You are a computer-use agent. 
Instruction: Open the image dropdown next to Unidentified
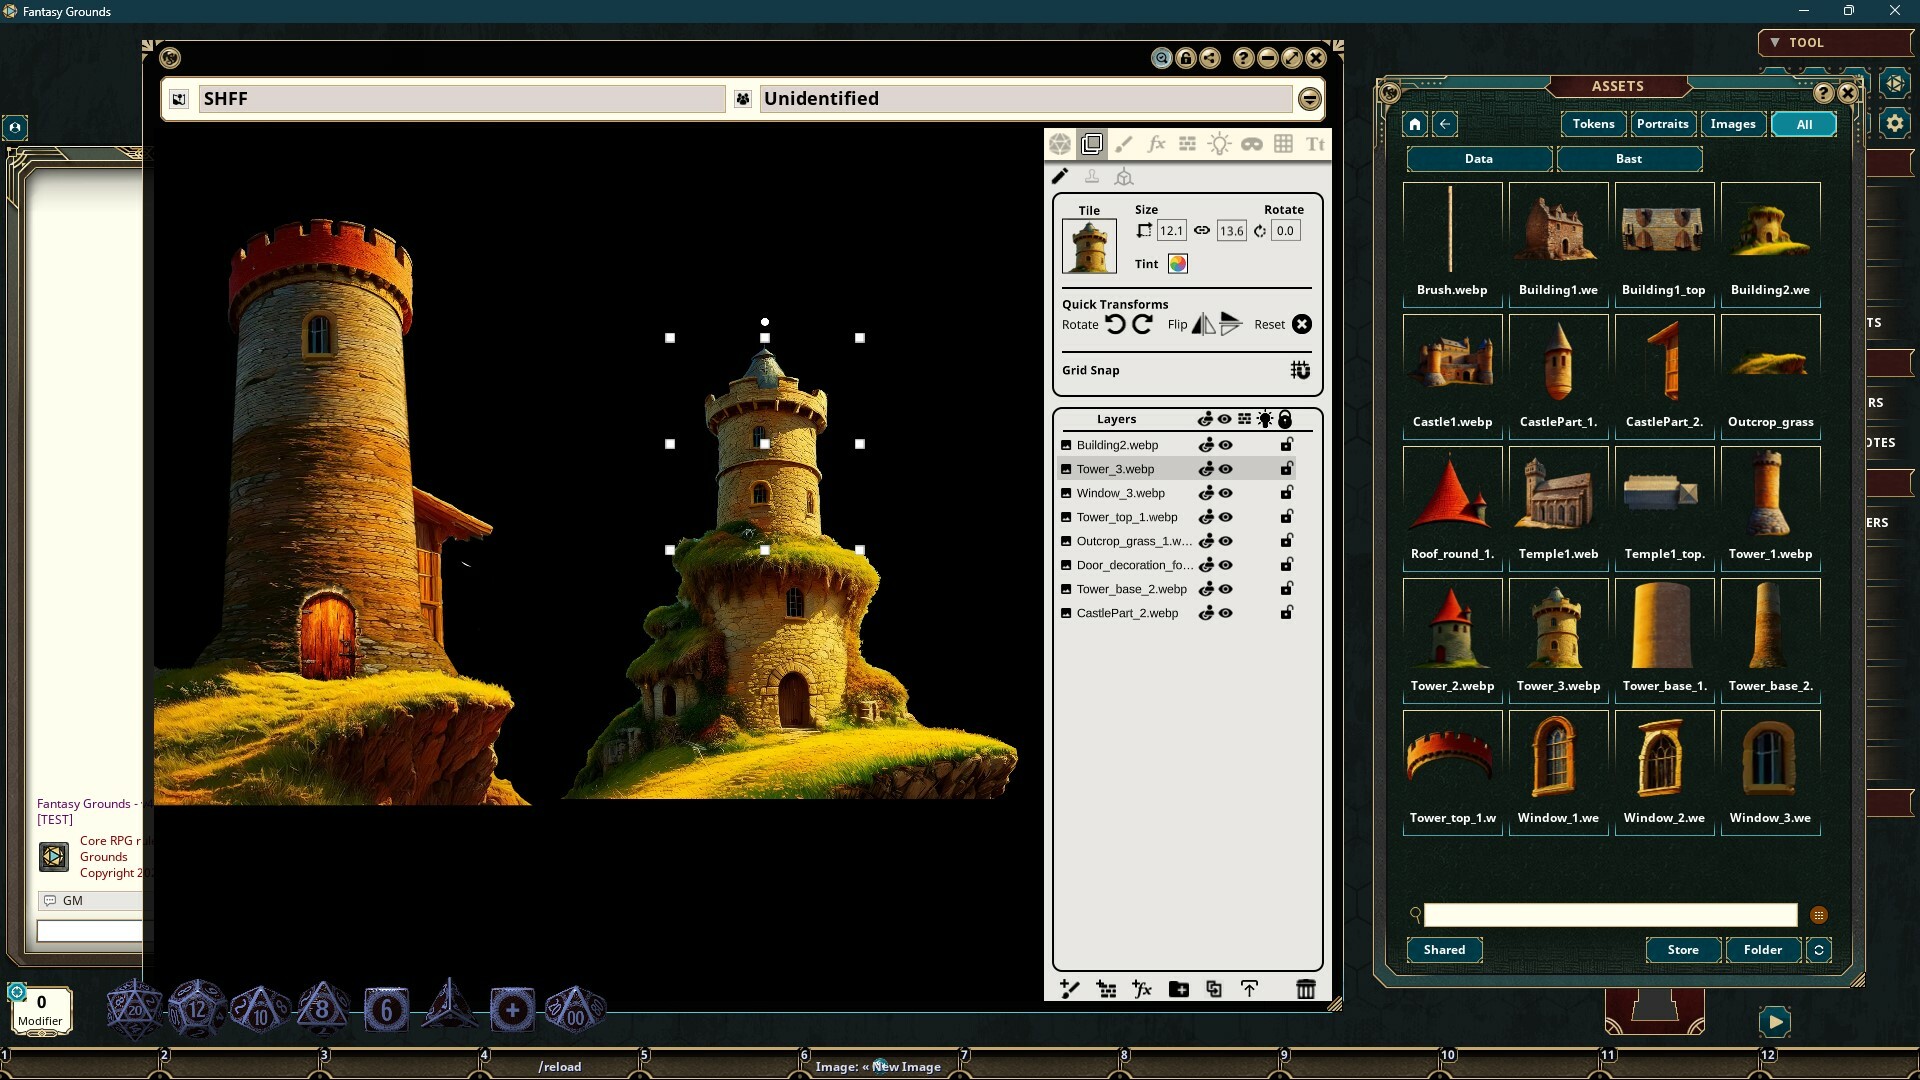1310,98
